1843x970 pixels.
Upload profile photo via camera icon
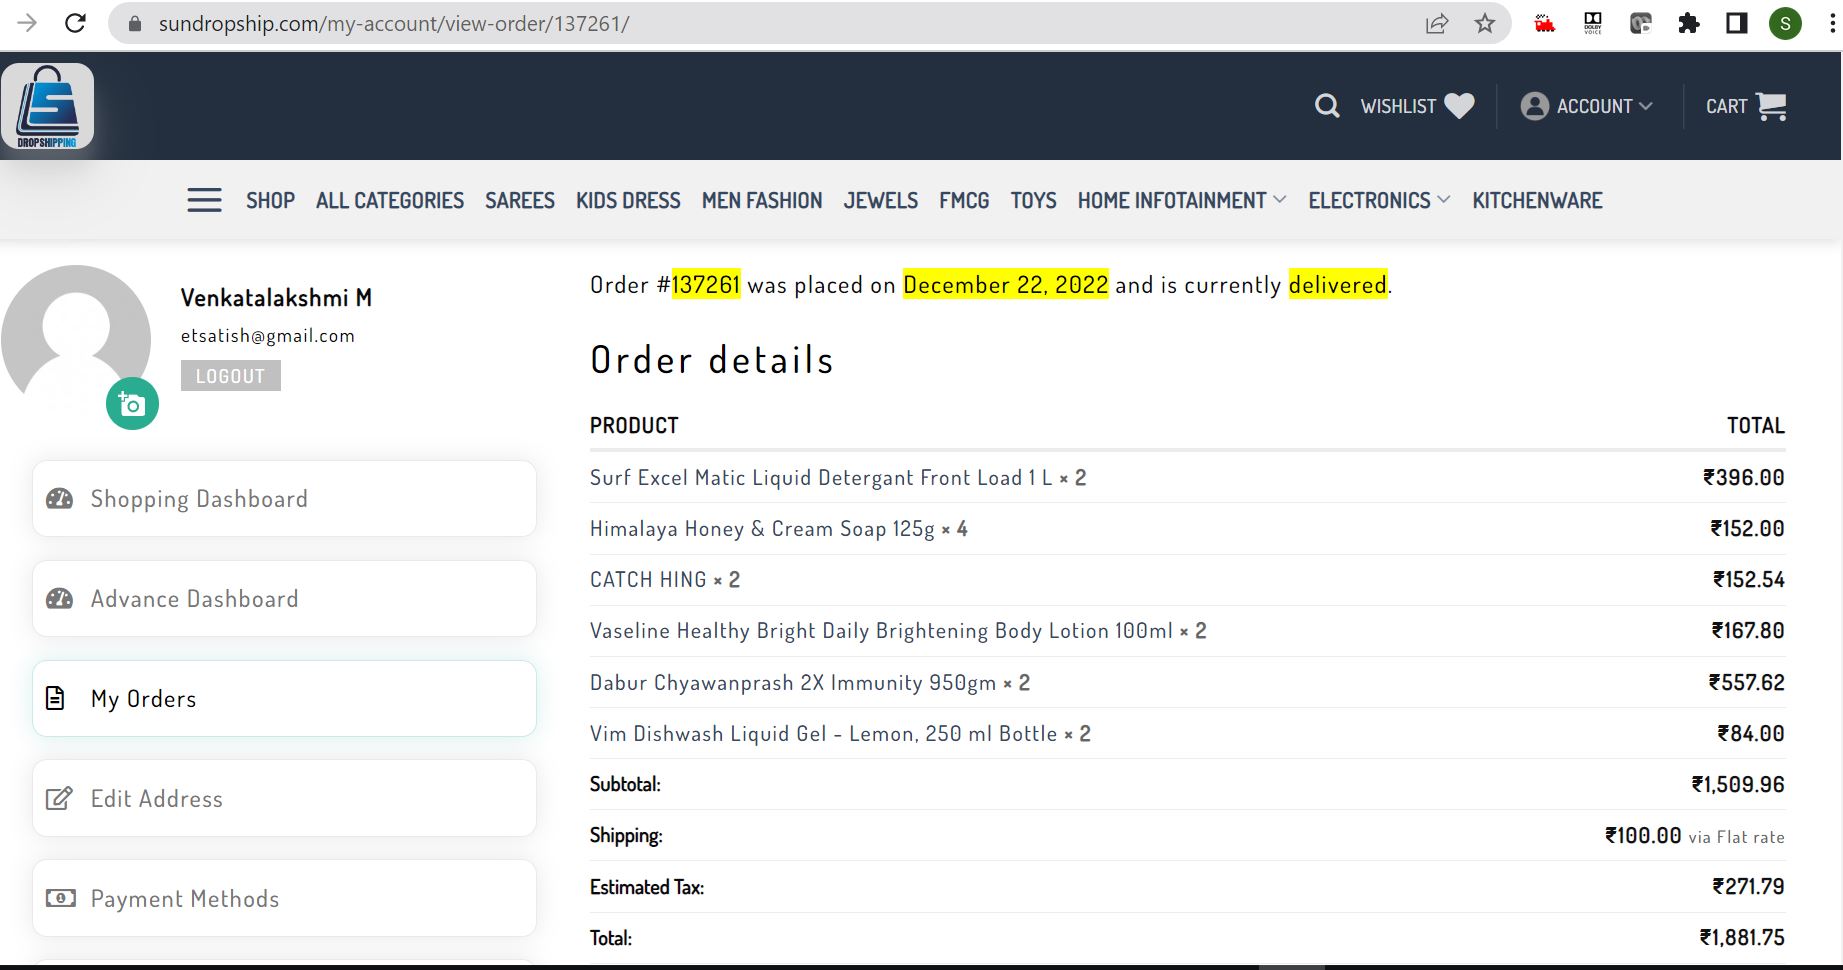132,404
